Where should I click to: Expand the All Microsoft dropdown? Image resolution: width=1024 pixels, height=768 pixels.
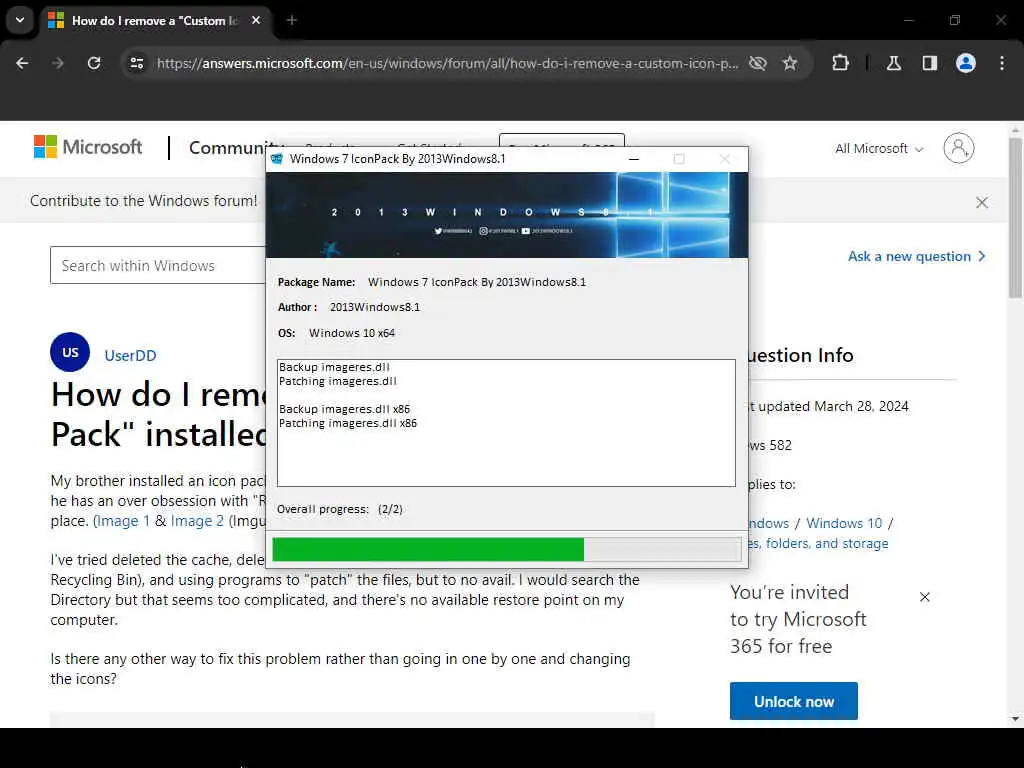(879, 149)
